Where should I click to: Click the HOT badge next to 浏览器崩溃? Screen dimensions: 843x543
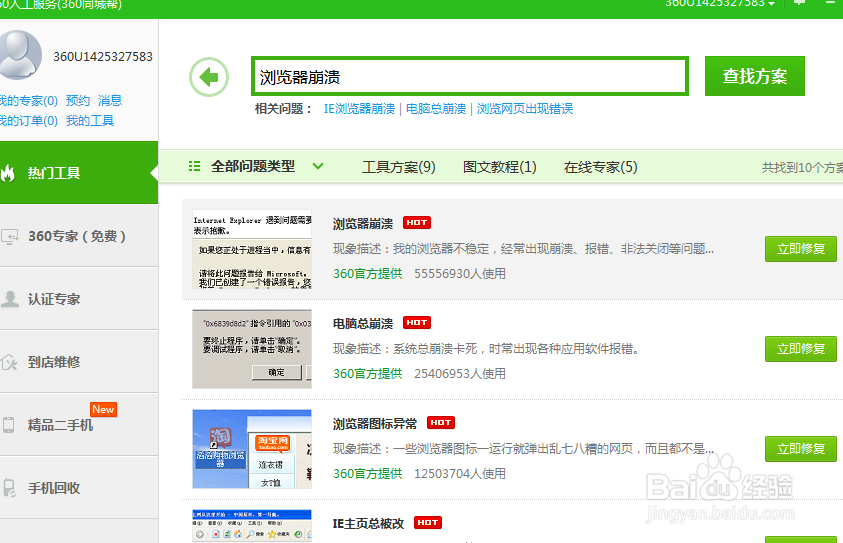417,223
